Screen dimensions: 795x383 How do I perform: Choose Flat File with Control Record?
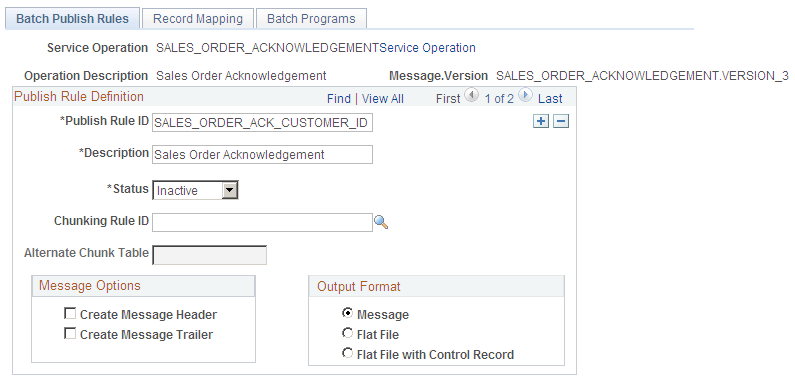click(347, 353)
